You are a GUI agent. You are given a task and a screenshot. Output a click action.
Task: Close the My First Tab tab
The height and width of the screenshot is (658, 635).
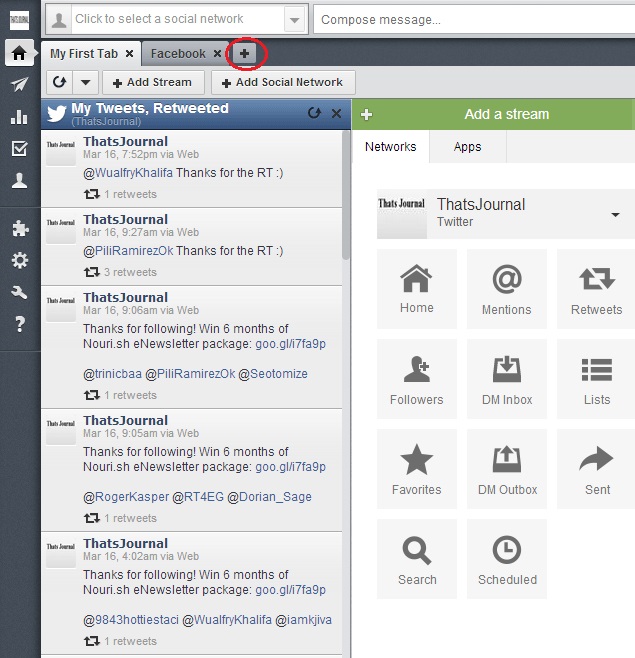pyautogui.click(x=130, y=54)
